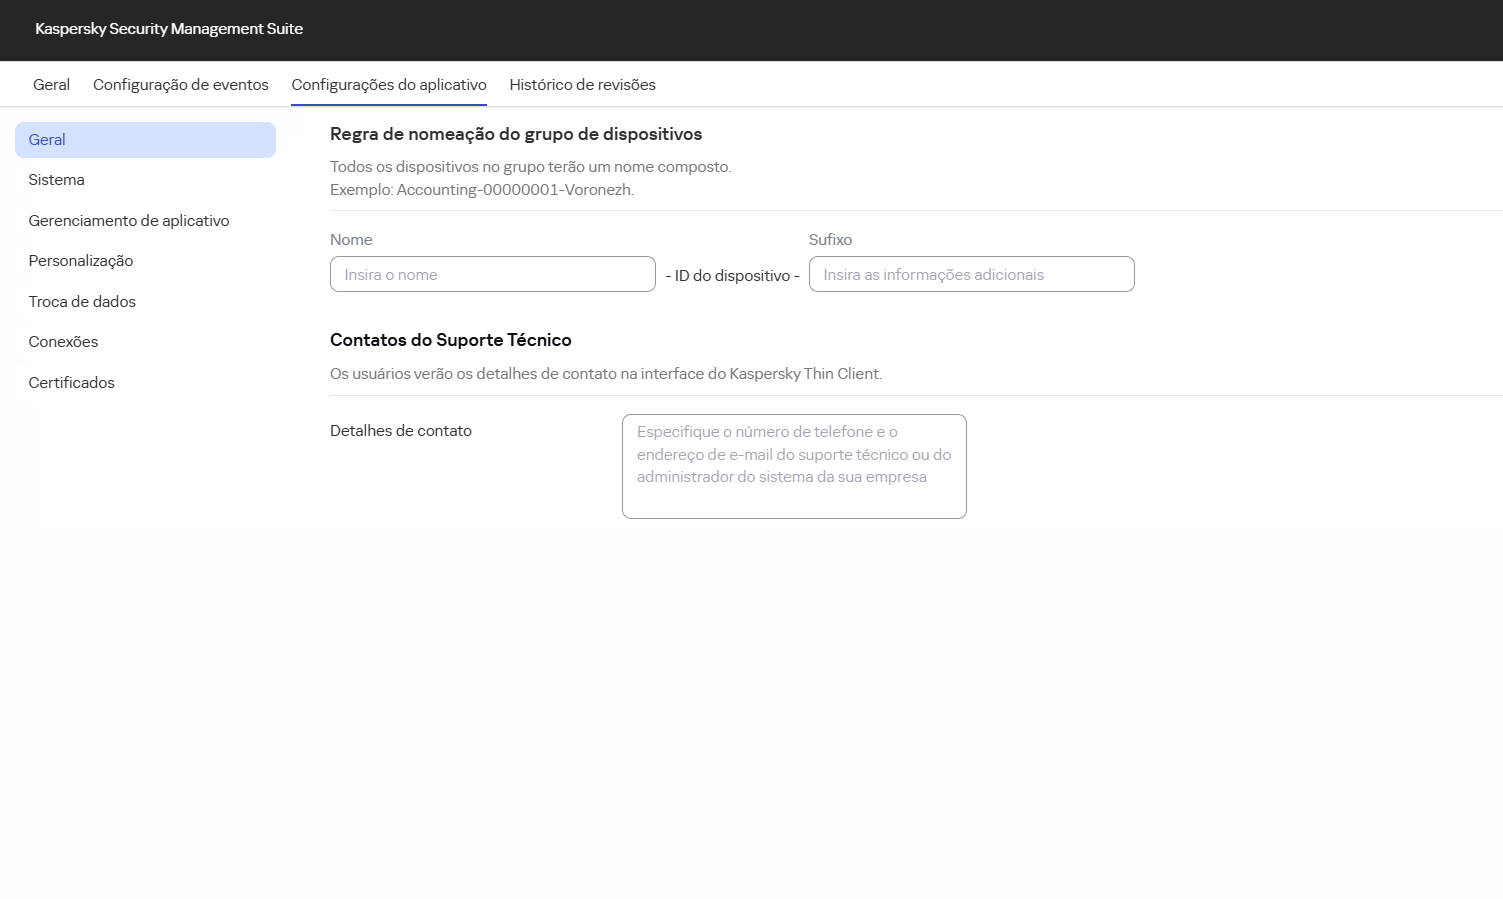The image size is (1503, 899).
Task: Click the Detalhes de contato text area
Action: (x=793, y=466)
